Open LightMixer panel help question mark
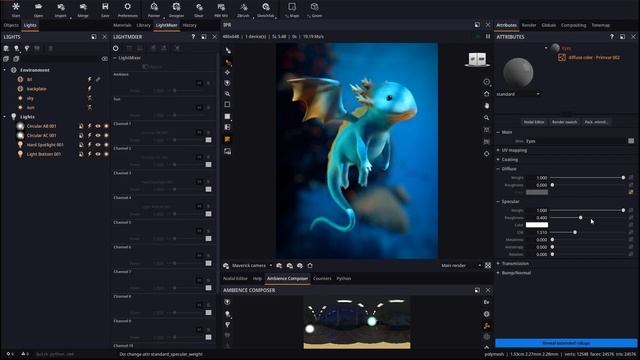This screenshot has width=640, height=360. click(193, 37)
